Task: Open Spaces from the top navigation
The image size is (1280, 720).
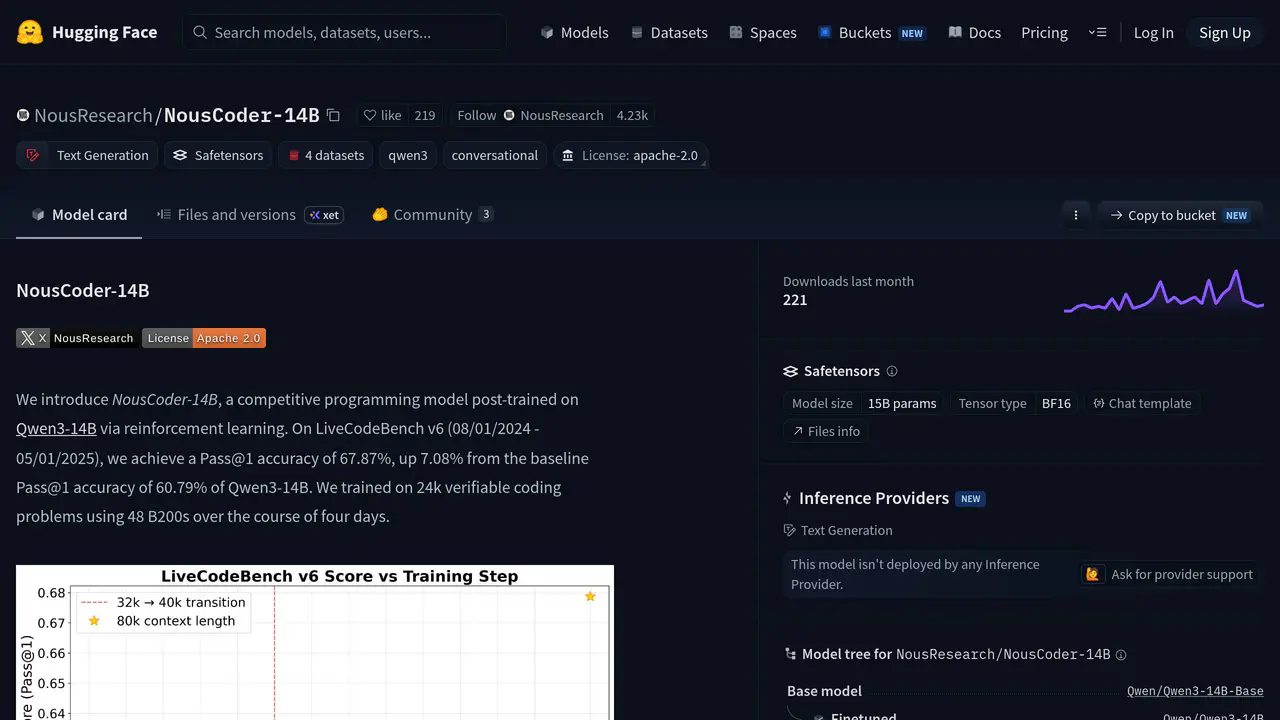Action: (x=763, y=32)
